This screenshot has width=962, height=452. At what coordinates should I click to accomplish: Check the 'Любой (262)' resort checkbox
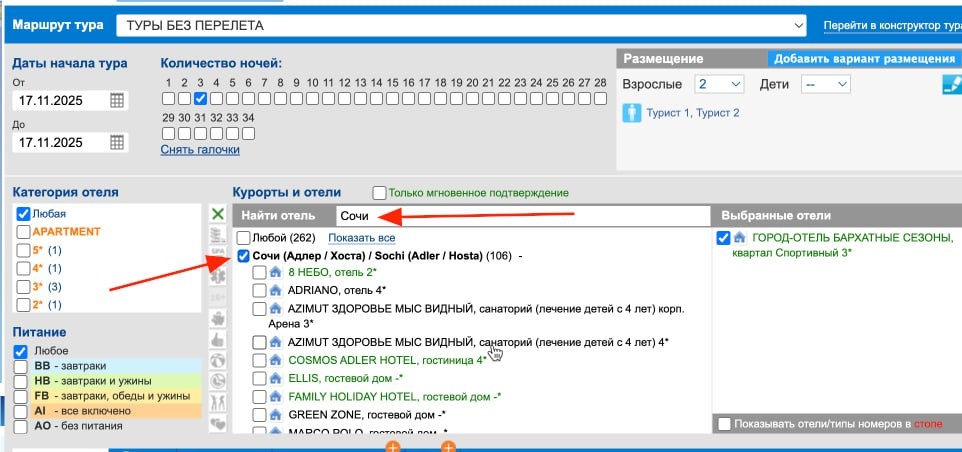pos(244,238)
